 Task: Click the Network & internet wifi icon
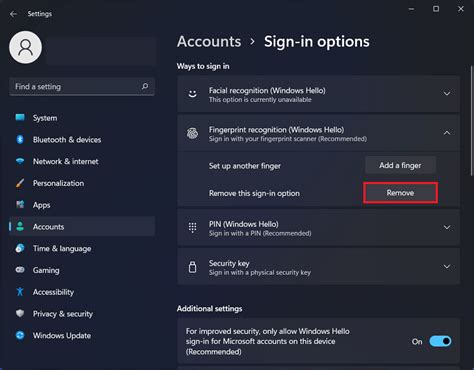point(20,161)
